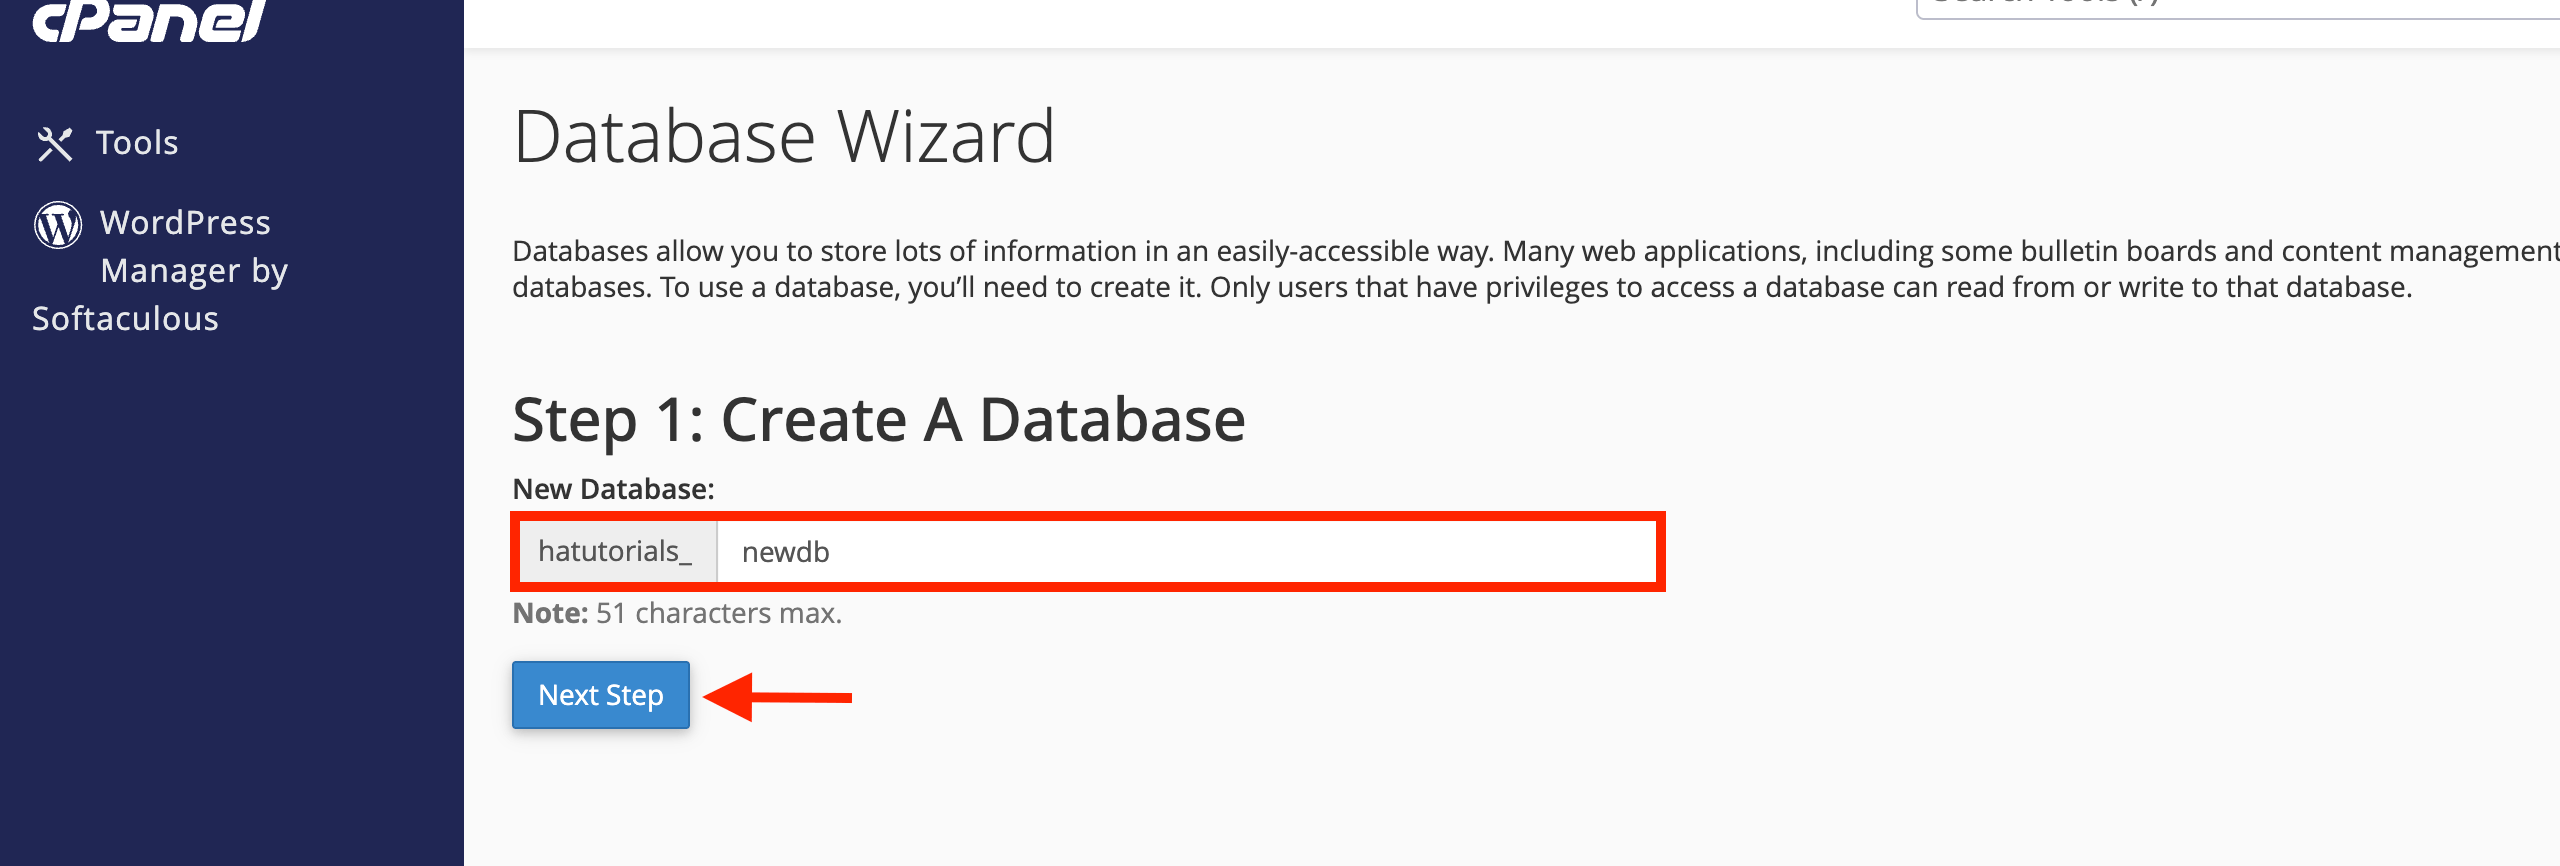Select the text 'newdb' in the database field
Screen dimensions: 2560x866
coord(784,551)
